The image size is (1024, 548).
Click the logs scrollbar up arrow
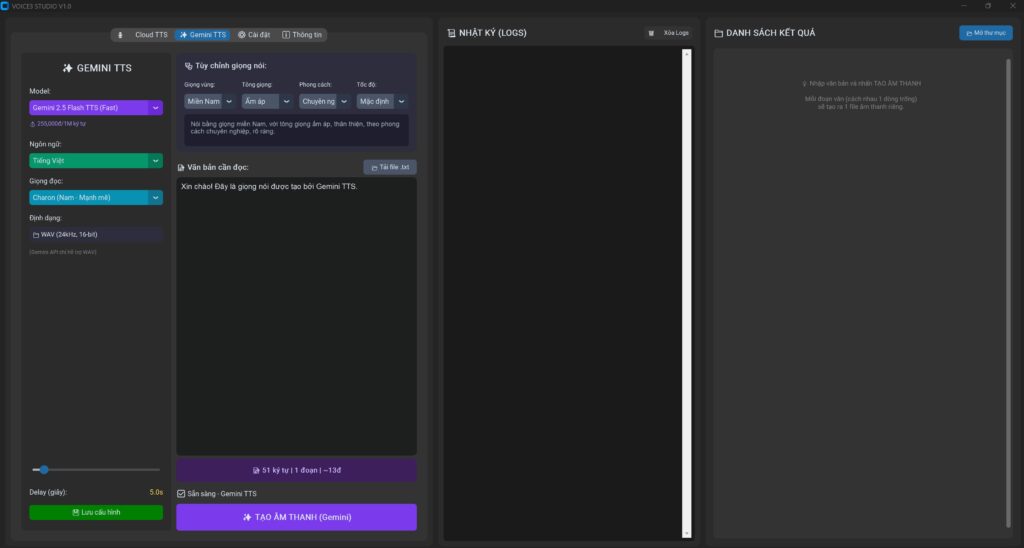[x=686, y=54]
